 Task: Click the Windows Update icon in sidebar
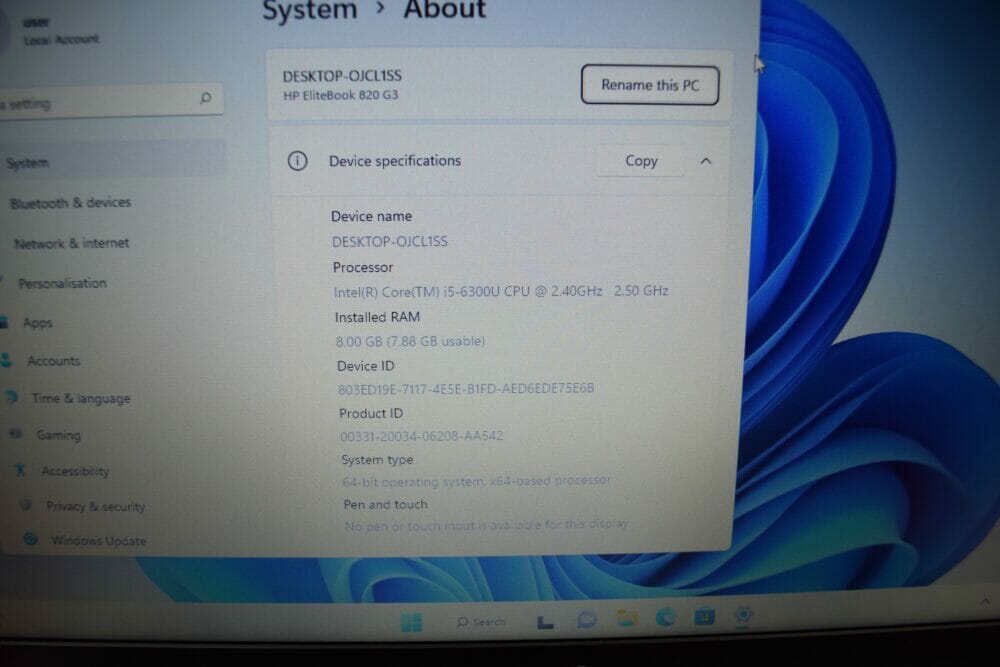click(x=30, y=539)
